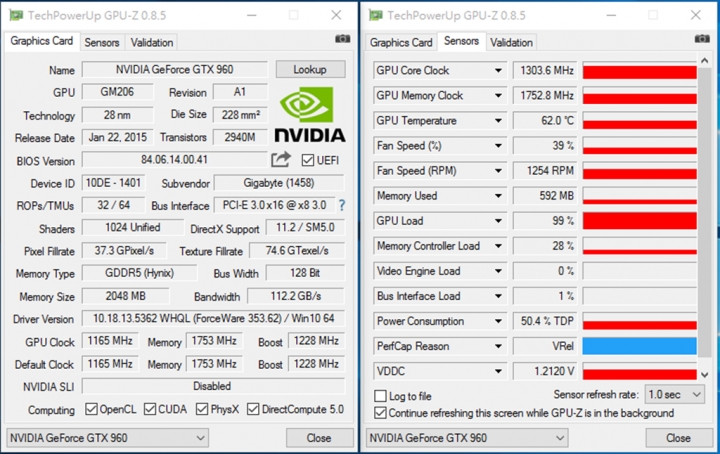Click the sensors list scroll up arrow
Image resolution: width=720 pixels, height=454 pixels.
[705, 60]
